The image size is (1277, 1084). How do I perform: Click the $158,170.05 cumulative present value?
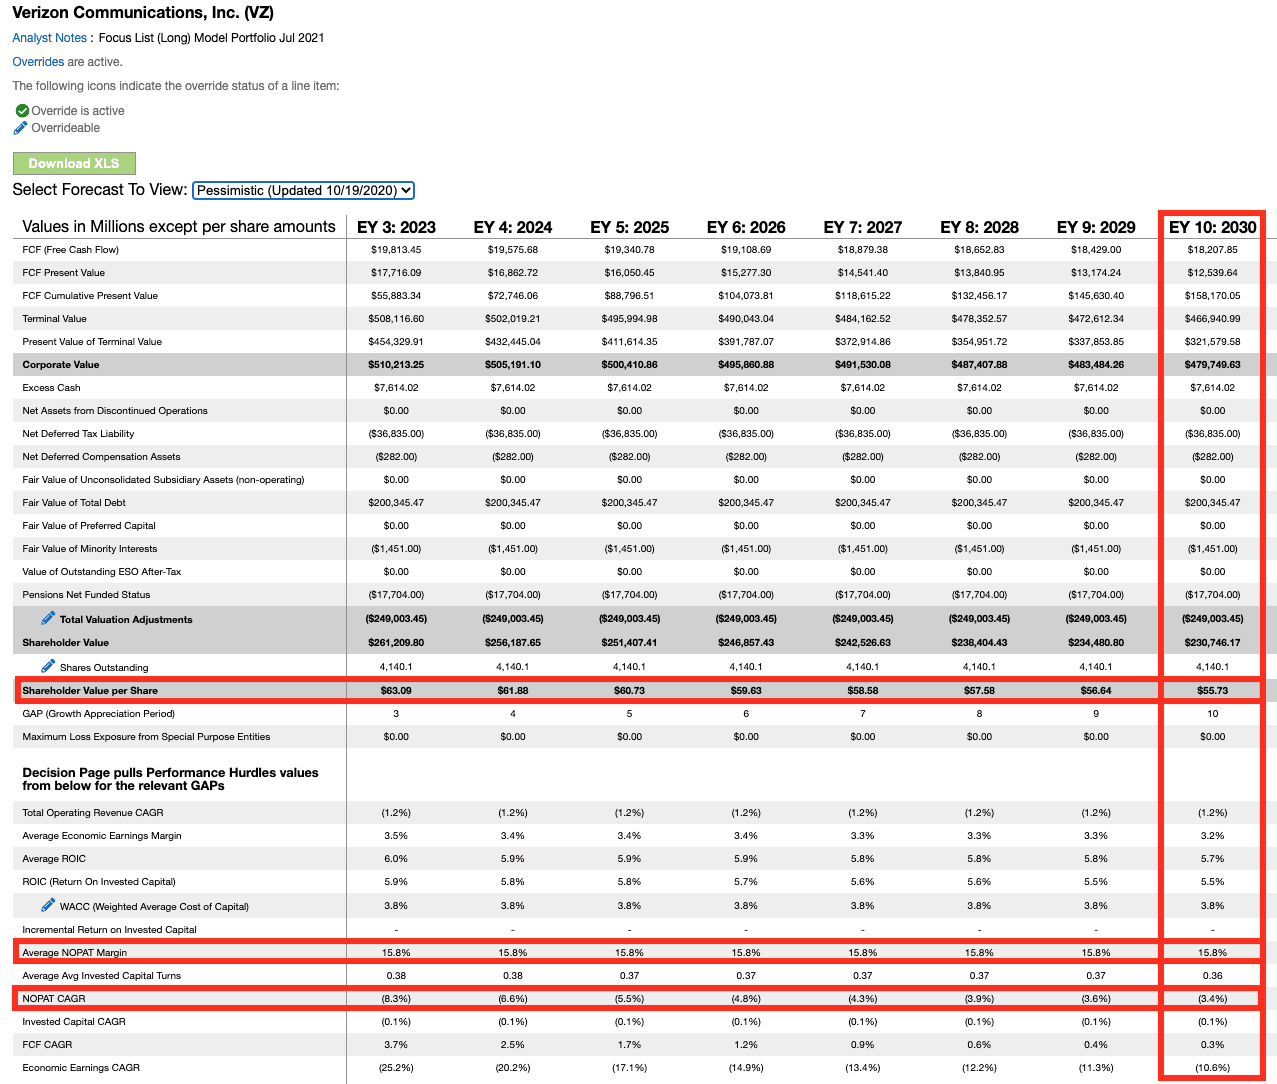point(1212,296)
